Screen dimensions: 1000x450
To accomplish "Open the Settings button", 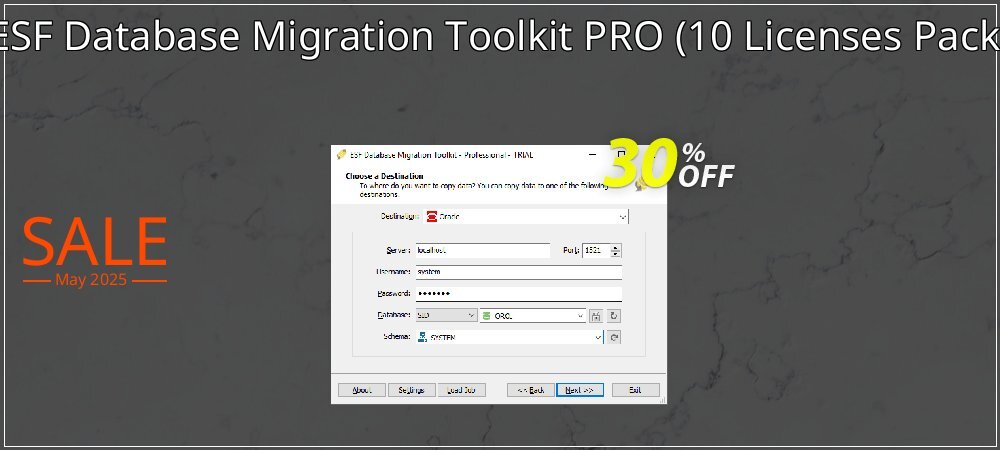I will pyautogui.click(x=411, y=390).
